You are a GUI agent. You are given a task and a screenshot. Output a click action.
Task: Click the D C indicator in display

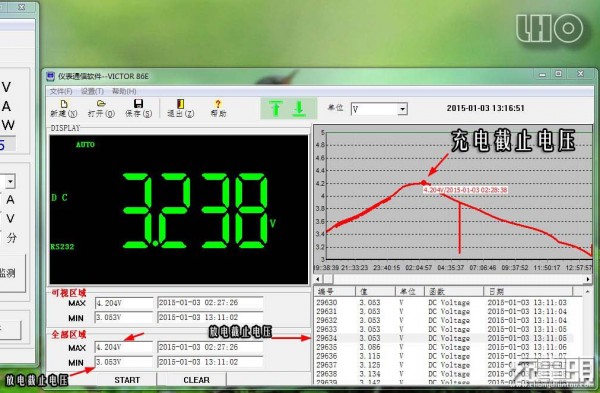[x=59, y=198]
